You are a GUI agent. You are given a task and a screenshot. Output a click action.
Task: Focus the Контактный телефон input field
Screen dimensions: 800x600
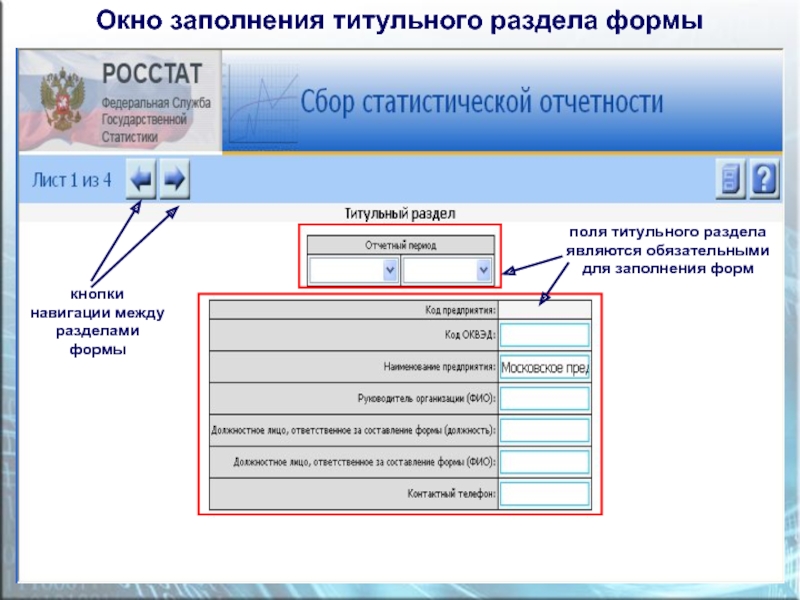coord(544,494)
